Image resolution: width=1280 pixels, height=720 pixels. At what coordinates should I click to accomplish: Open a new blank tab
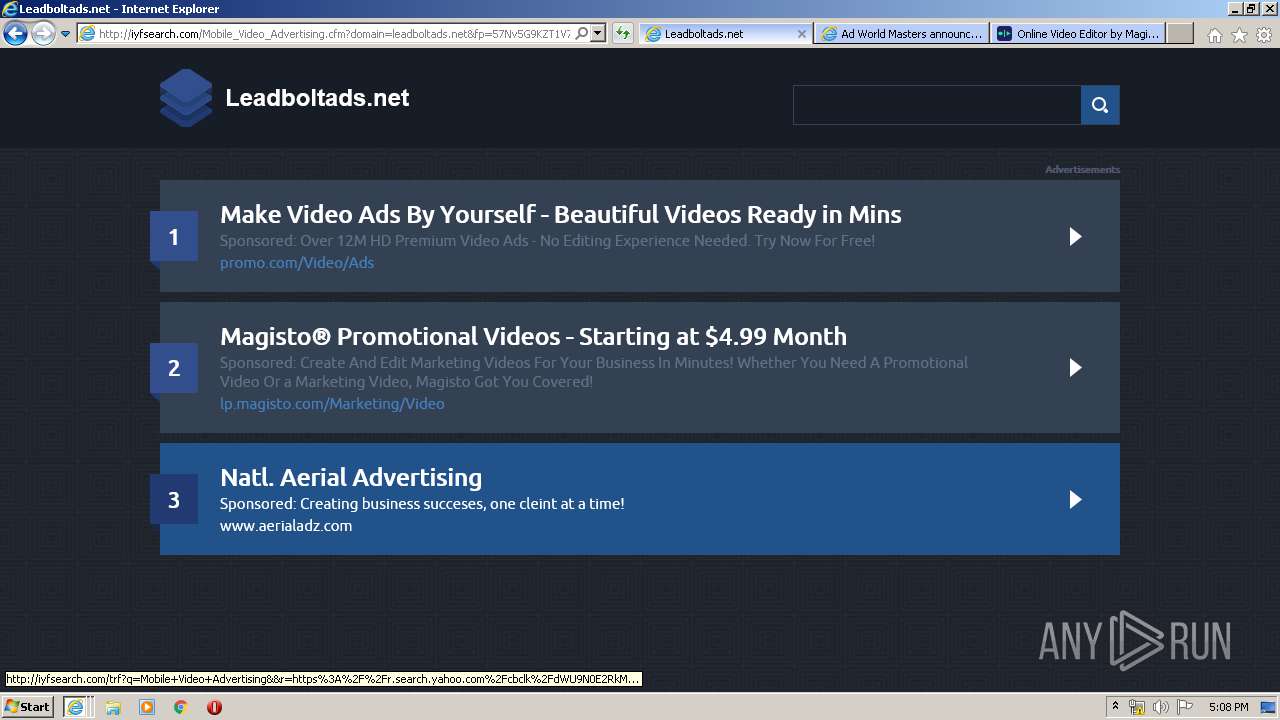(x=1180, y=34)
